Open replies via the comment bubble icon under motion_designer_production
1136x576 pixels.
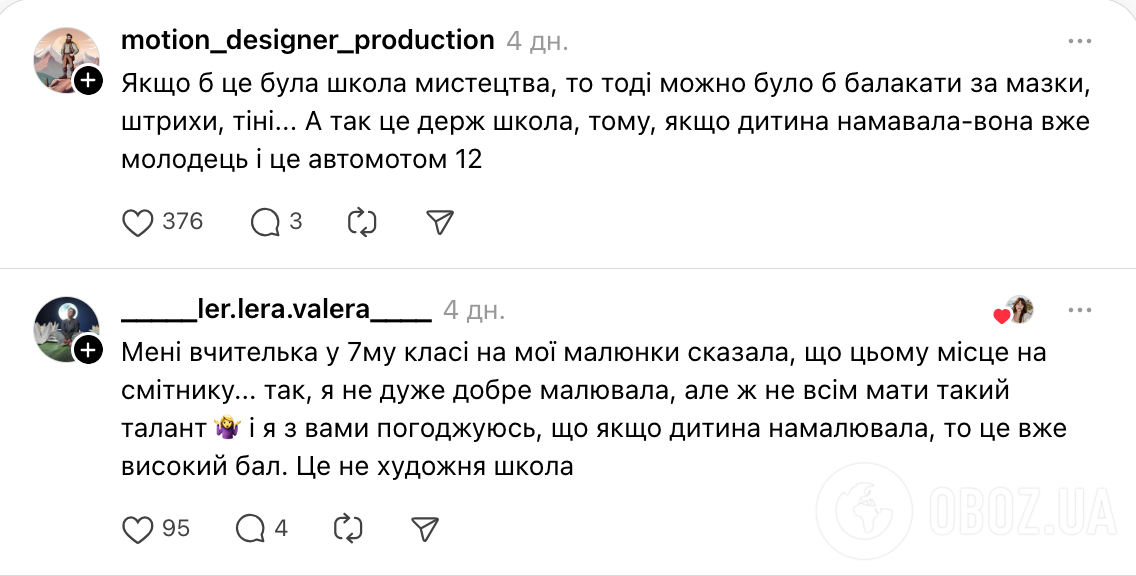tap(266, 222)
